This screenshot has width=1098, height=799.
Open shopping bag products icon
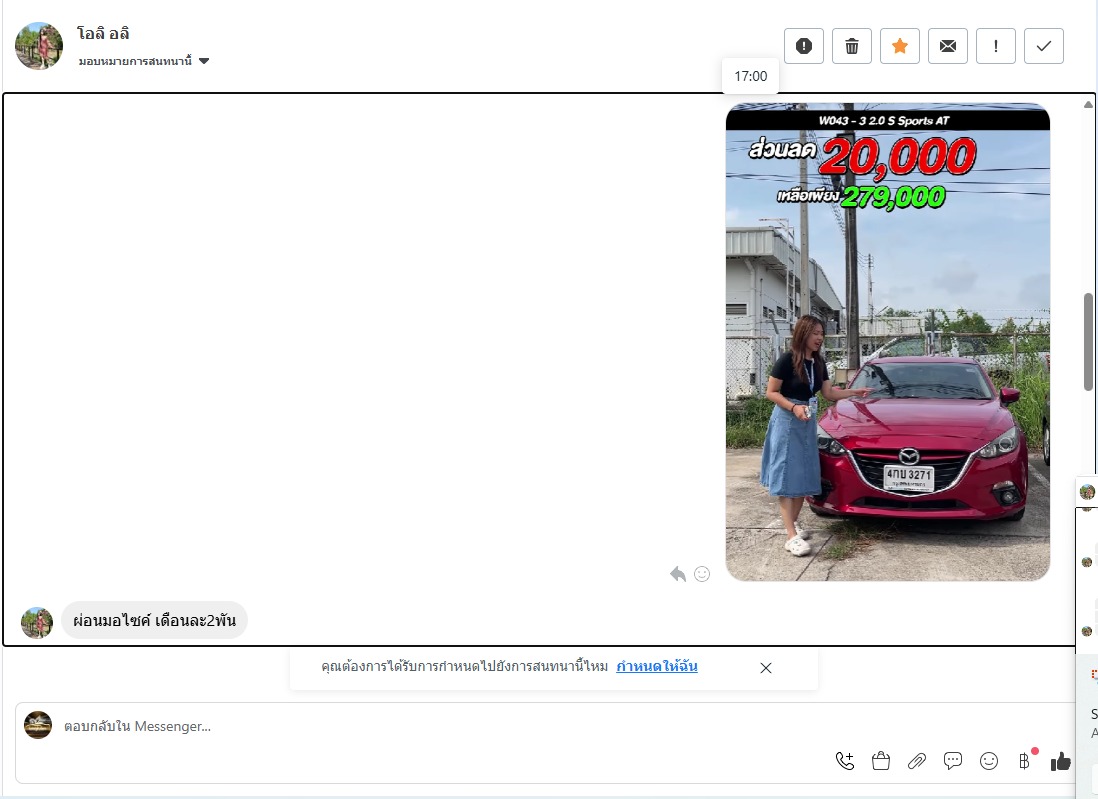tap(881, 761)
